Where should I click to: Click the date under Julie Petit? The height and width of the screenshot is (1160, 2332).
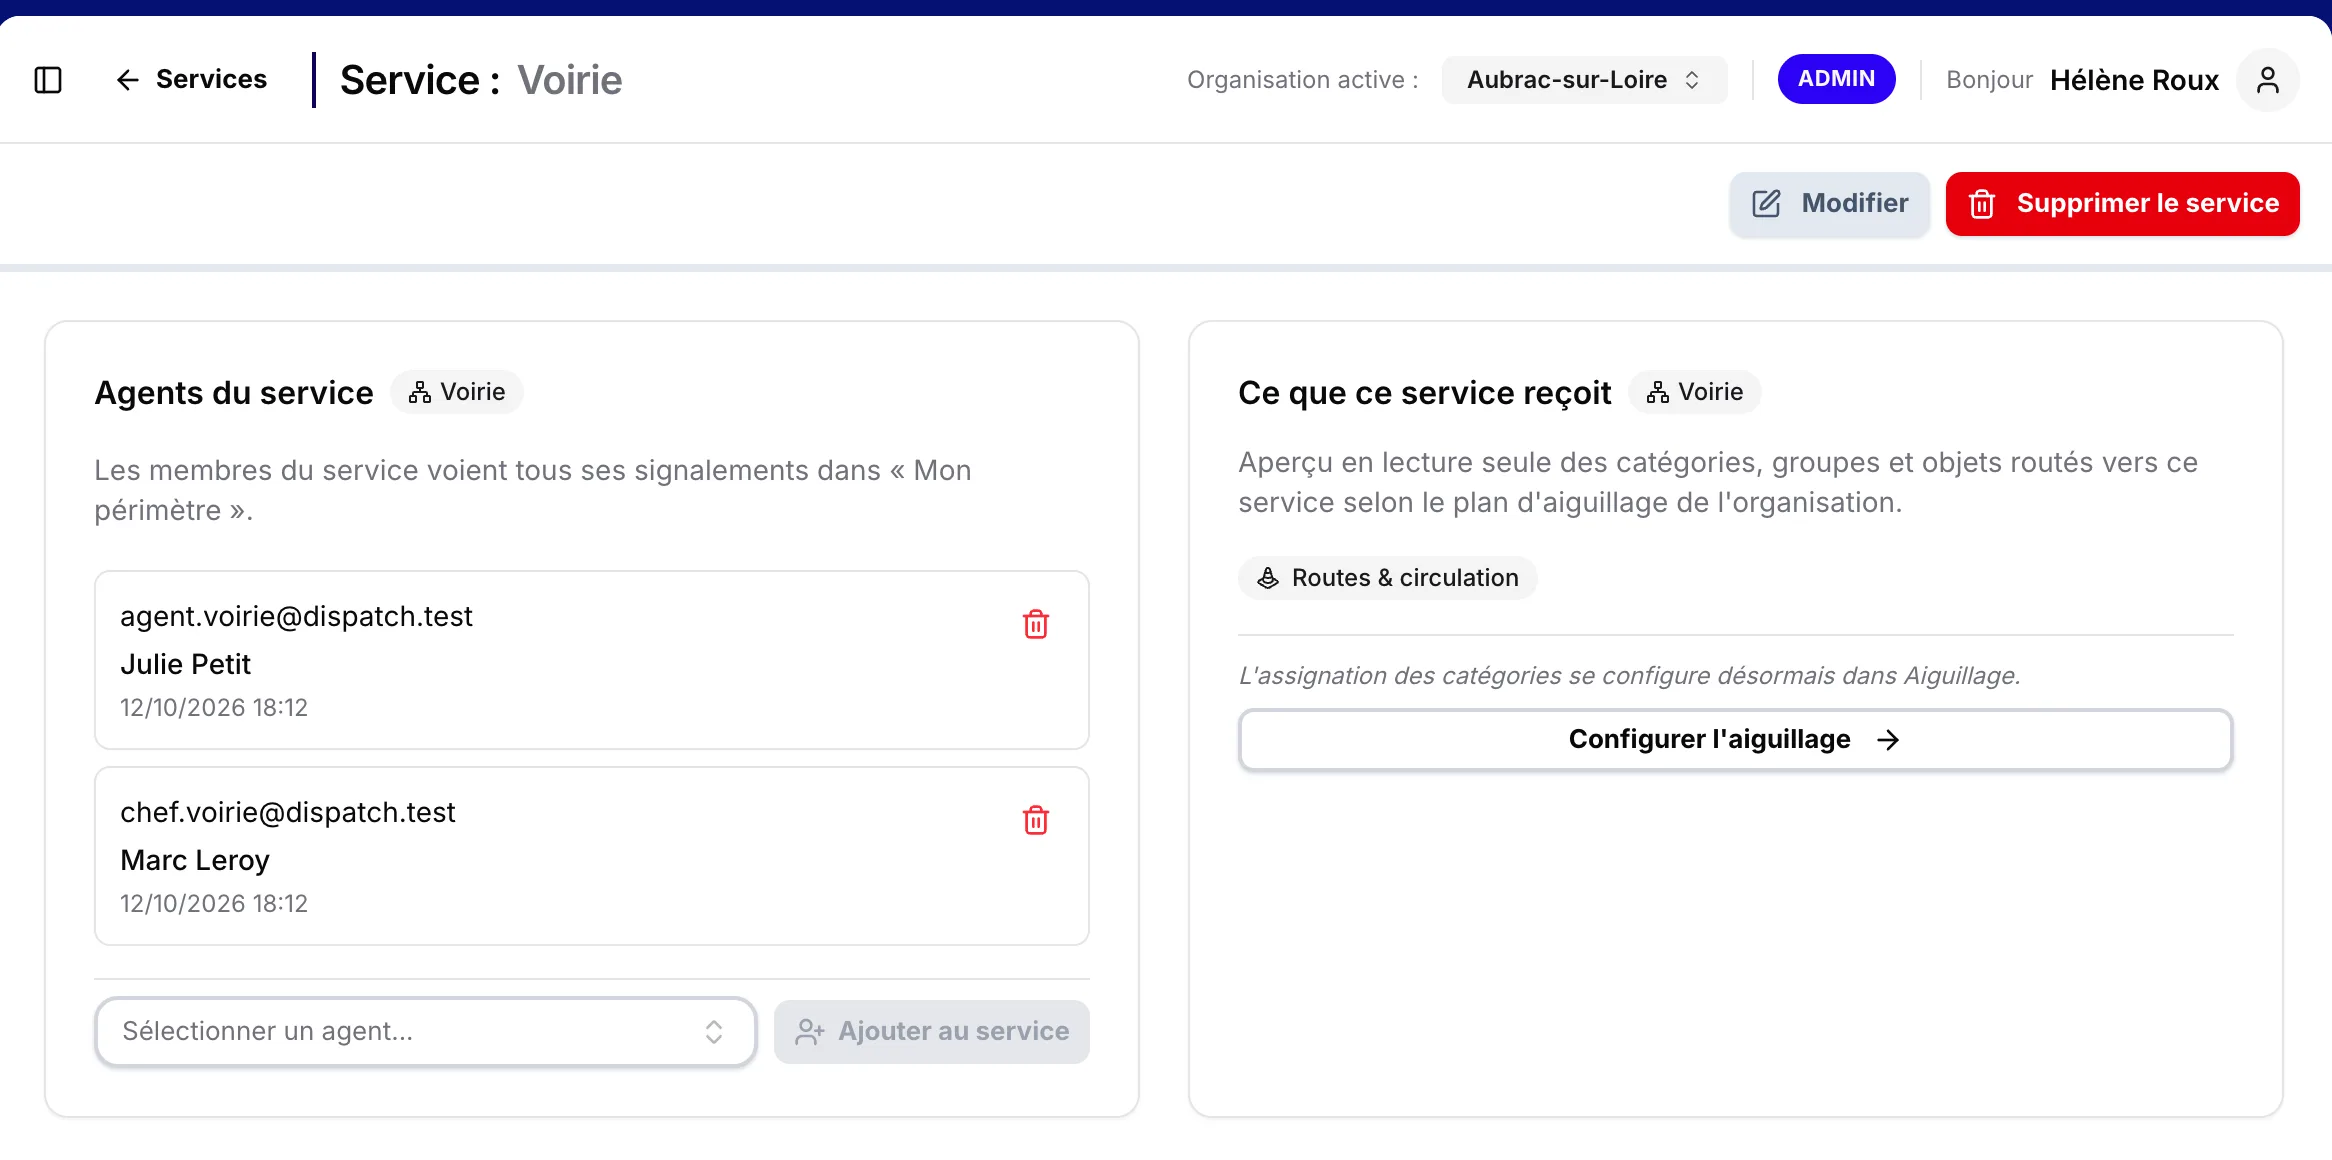(x=214, y=708)
